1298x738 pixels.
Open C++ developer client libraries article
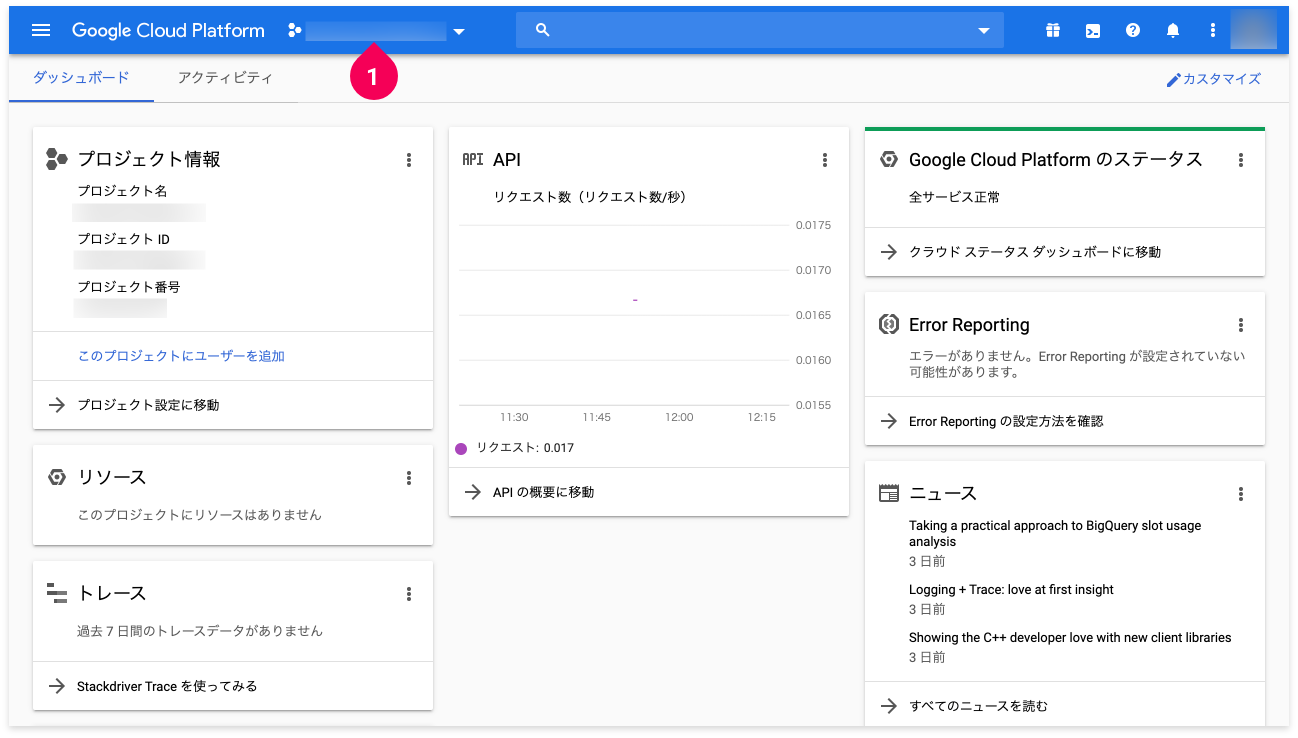pos(1070,638)
